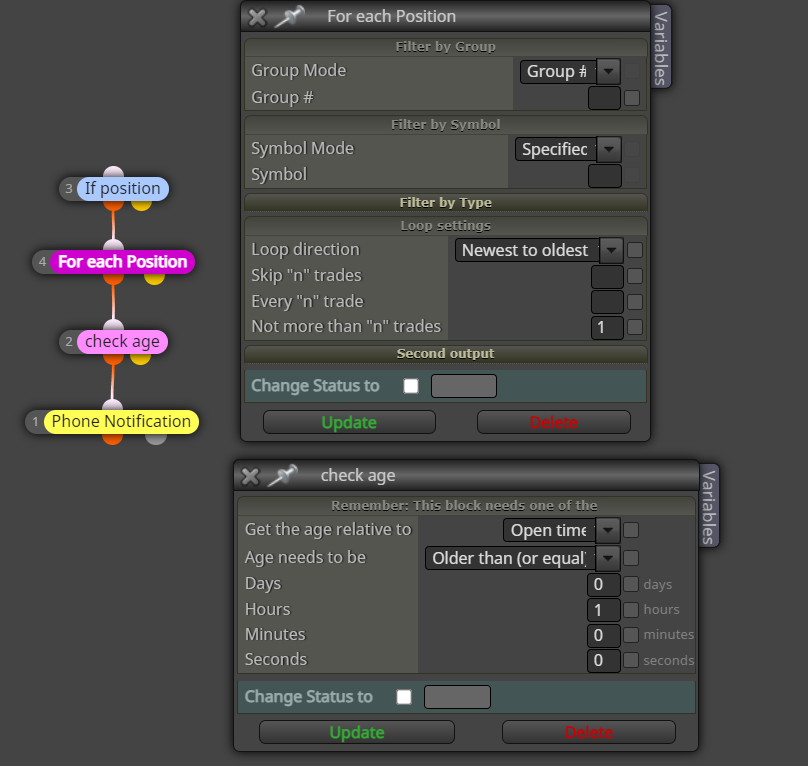Open Group Mode dropdown
Image resolution: width=808 pixels, height=766 pixels.
click(570, 72)
